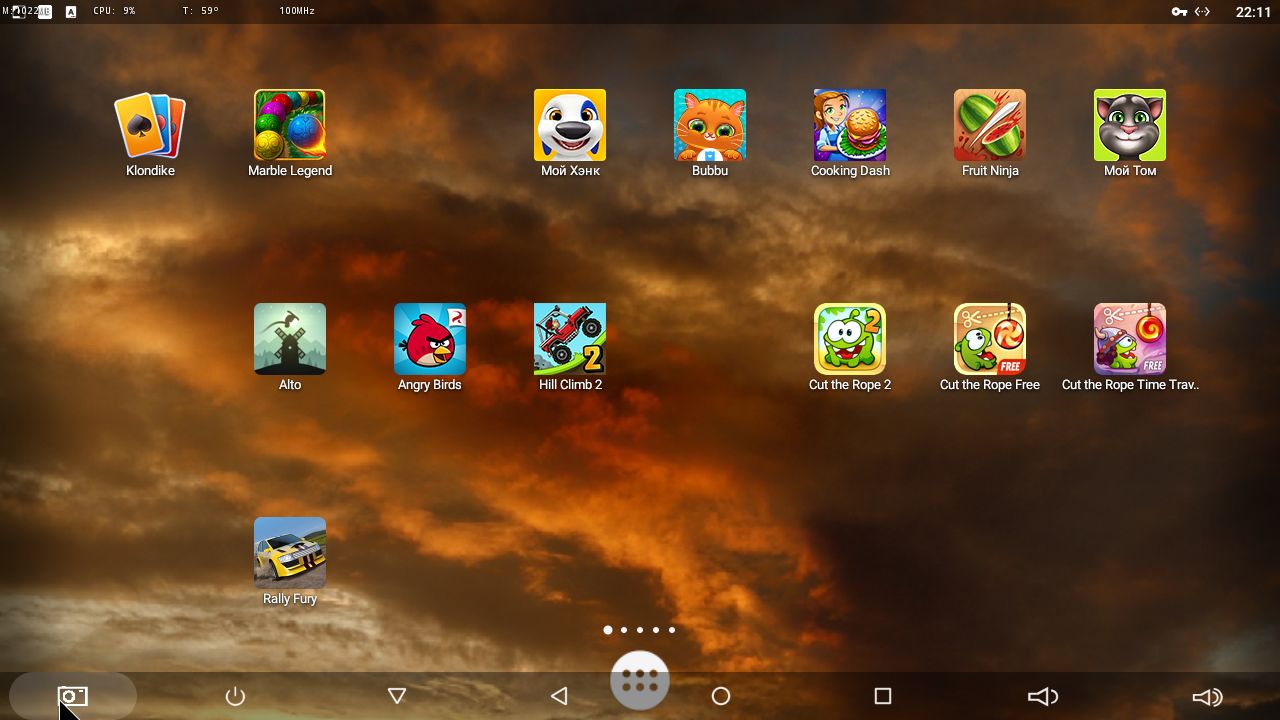The height and width of the screenshot is (720, 1280).
Task: Lower the volume
Action: point(1043,696)
